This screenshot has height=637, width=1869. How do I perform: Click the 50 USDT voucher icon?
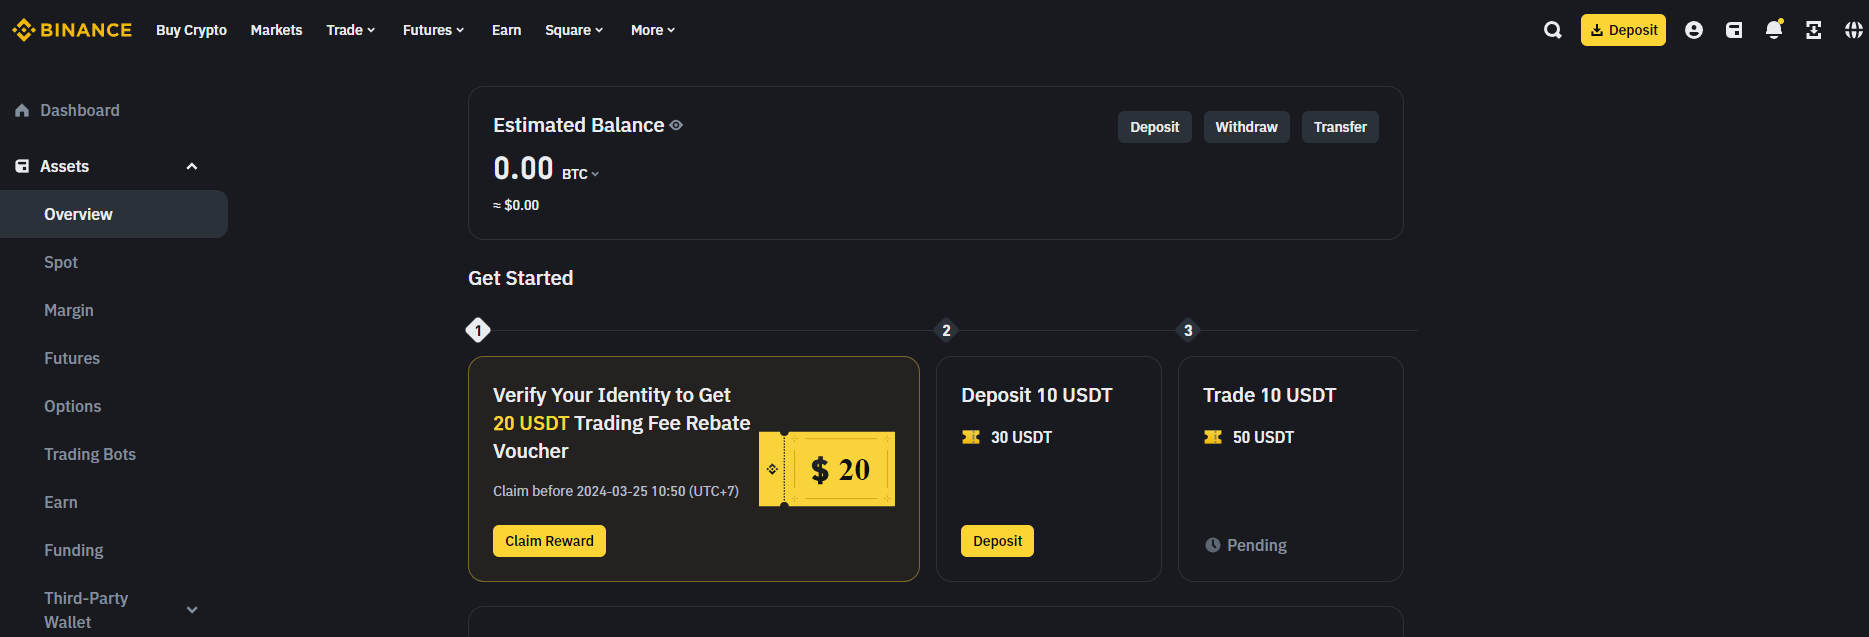[x=1212, y=437]
